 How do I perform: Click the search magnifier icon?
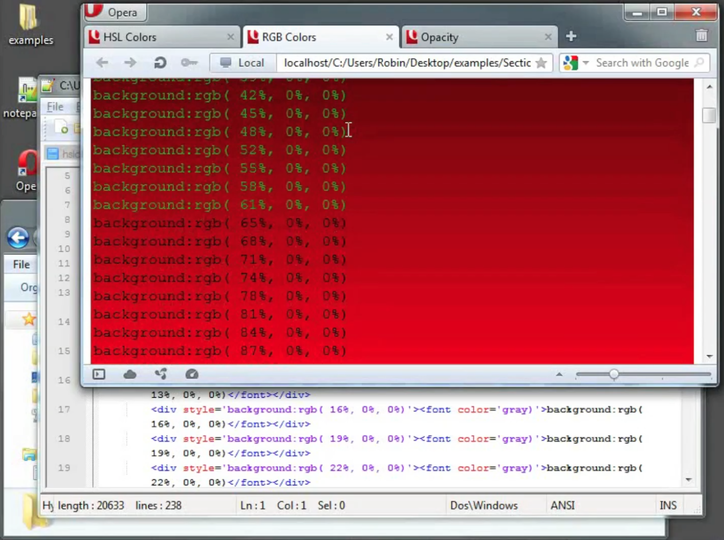pos(700,63)
